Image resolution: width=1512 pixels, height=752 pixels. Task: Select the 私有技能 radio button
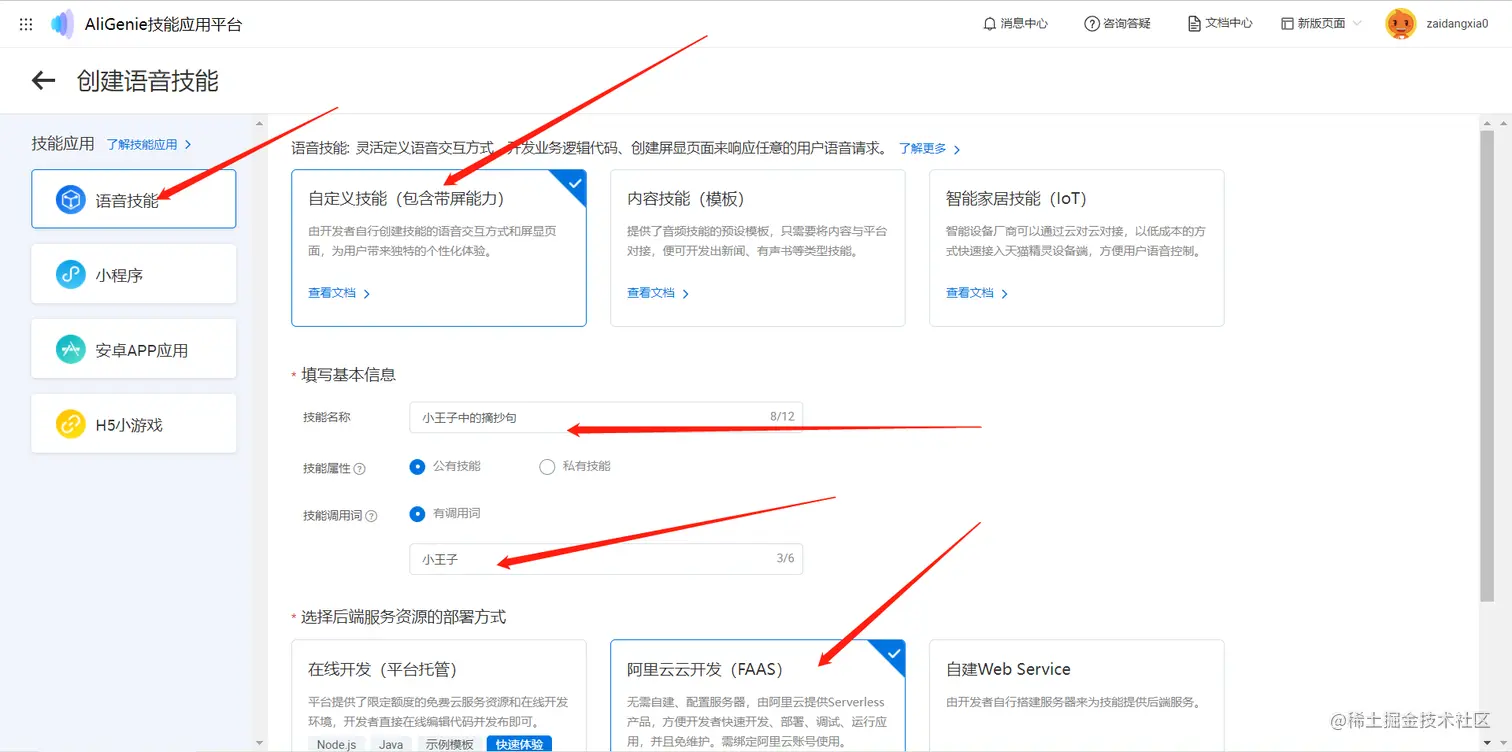547,466
